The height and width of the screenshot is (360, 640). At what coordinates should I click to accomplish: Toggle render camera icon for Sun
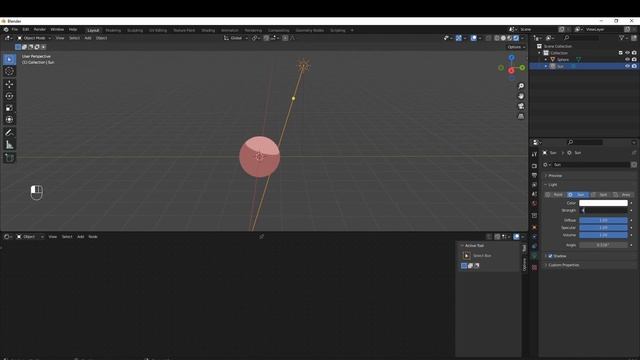(x=634, y=66)
